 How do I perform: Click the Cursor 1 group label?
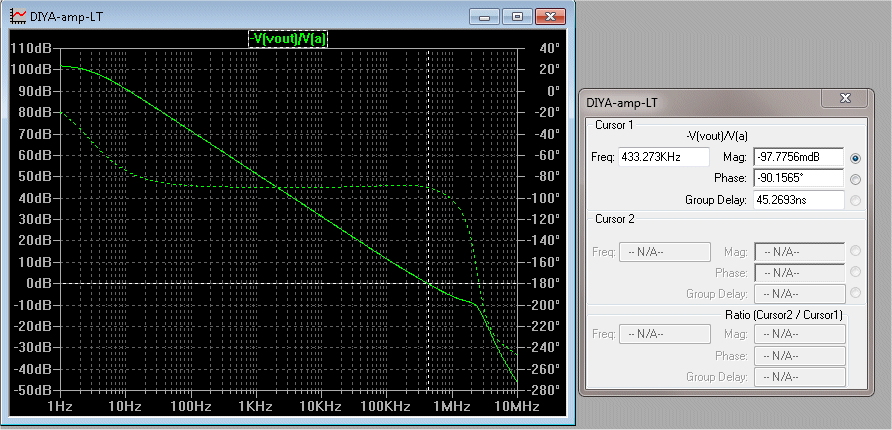pyautogui.click(x=613, y=125)
